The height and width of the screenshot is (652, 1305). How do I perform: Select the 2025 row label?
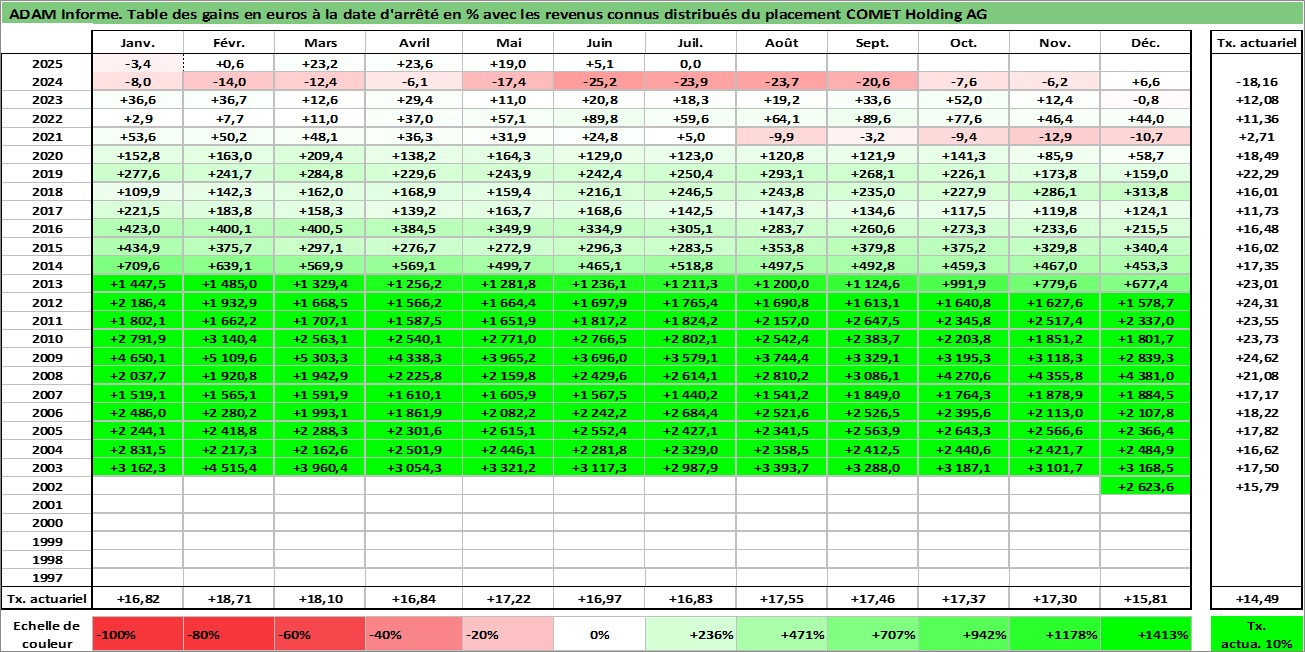tap(46, 63)
